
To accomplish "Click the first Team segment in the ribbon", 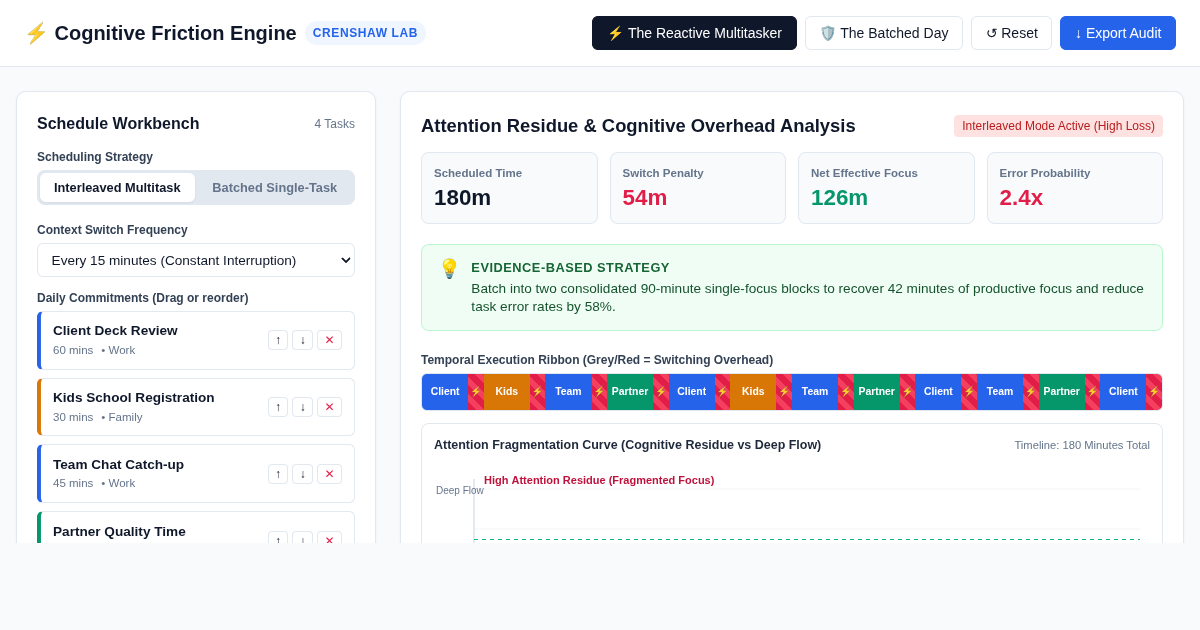I will (568, 392).
